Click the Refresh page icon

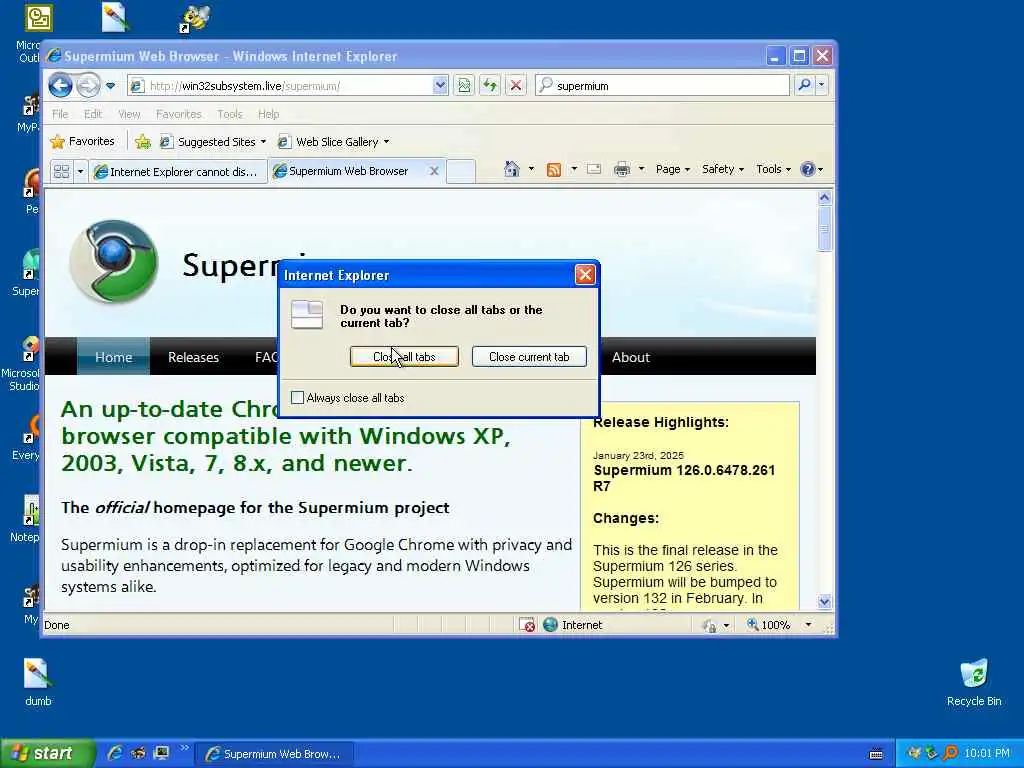click(x=490, y=85)
